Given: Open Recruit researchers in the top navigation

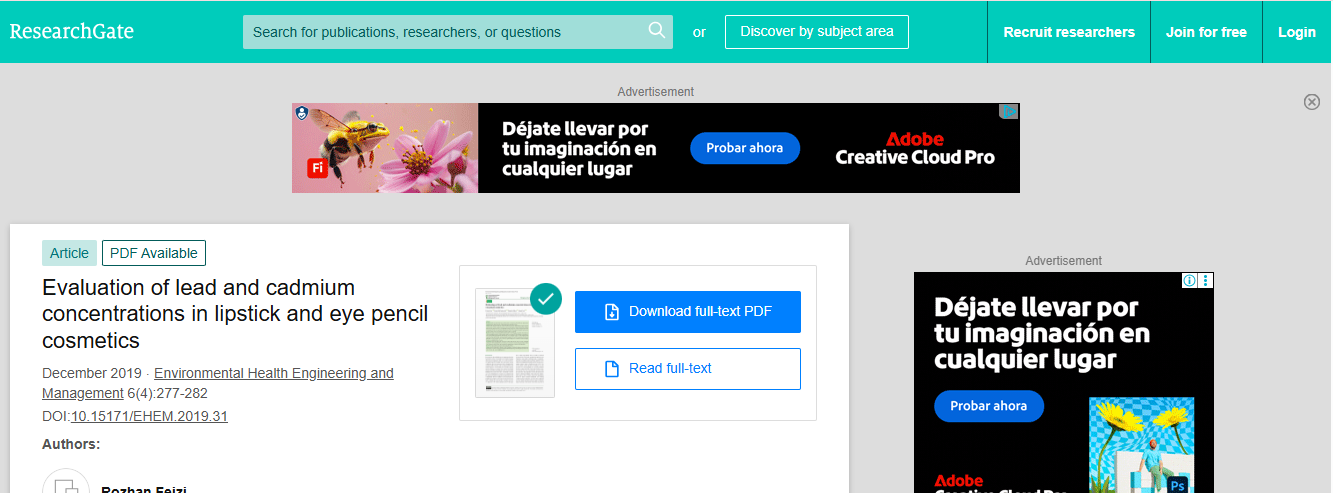Looking at the screenshot, I should coord(1068,32).
